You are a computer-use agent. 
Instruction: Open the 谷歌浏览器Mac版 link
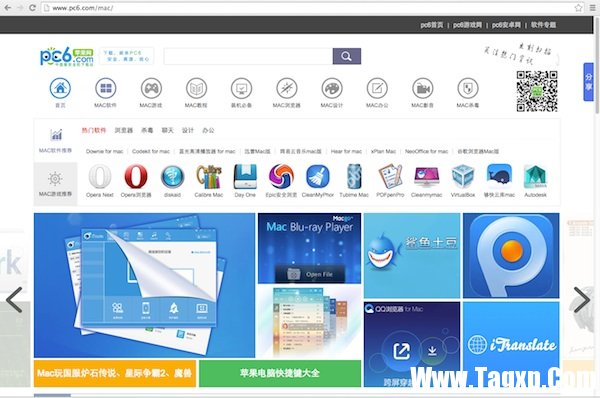[478, 152]
